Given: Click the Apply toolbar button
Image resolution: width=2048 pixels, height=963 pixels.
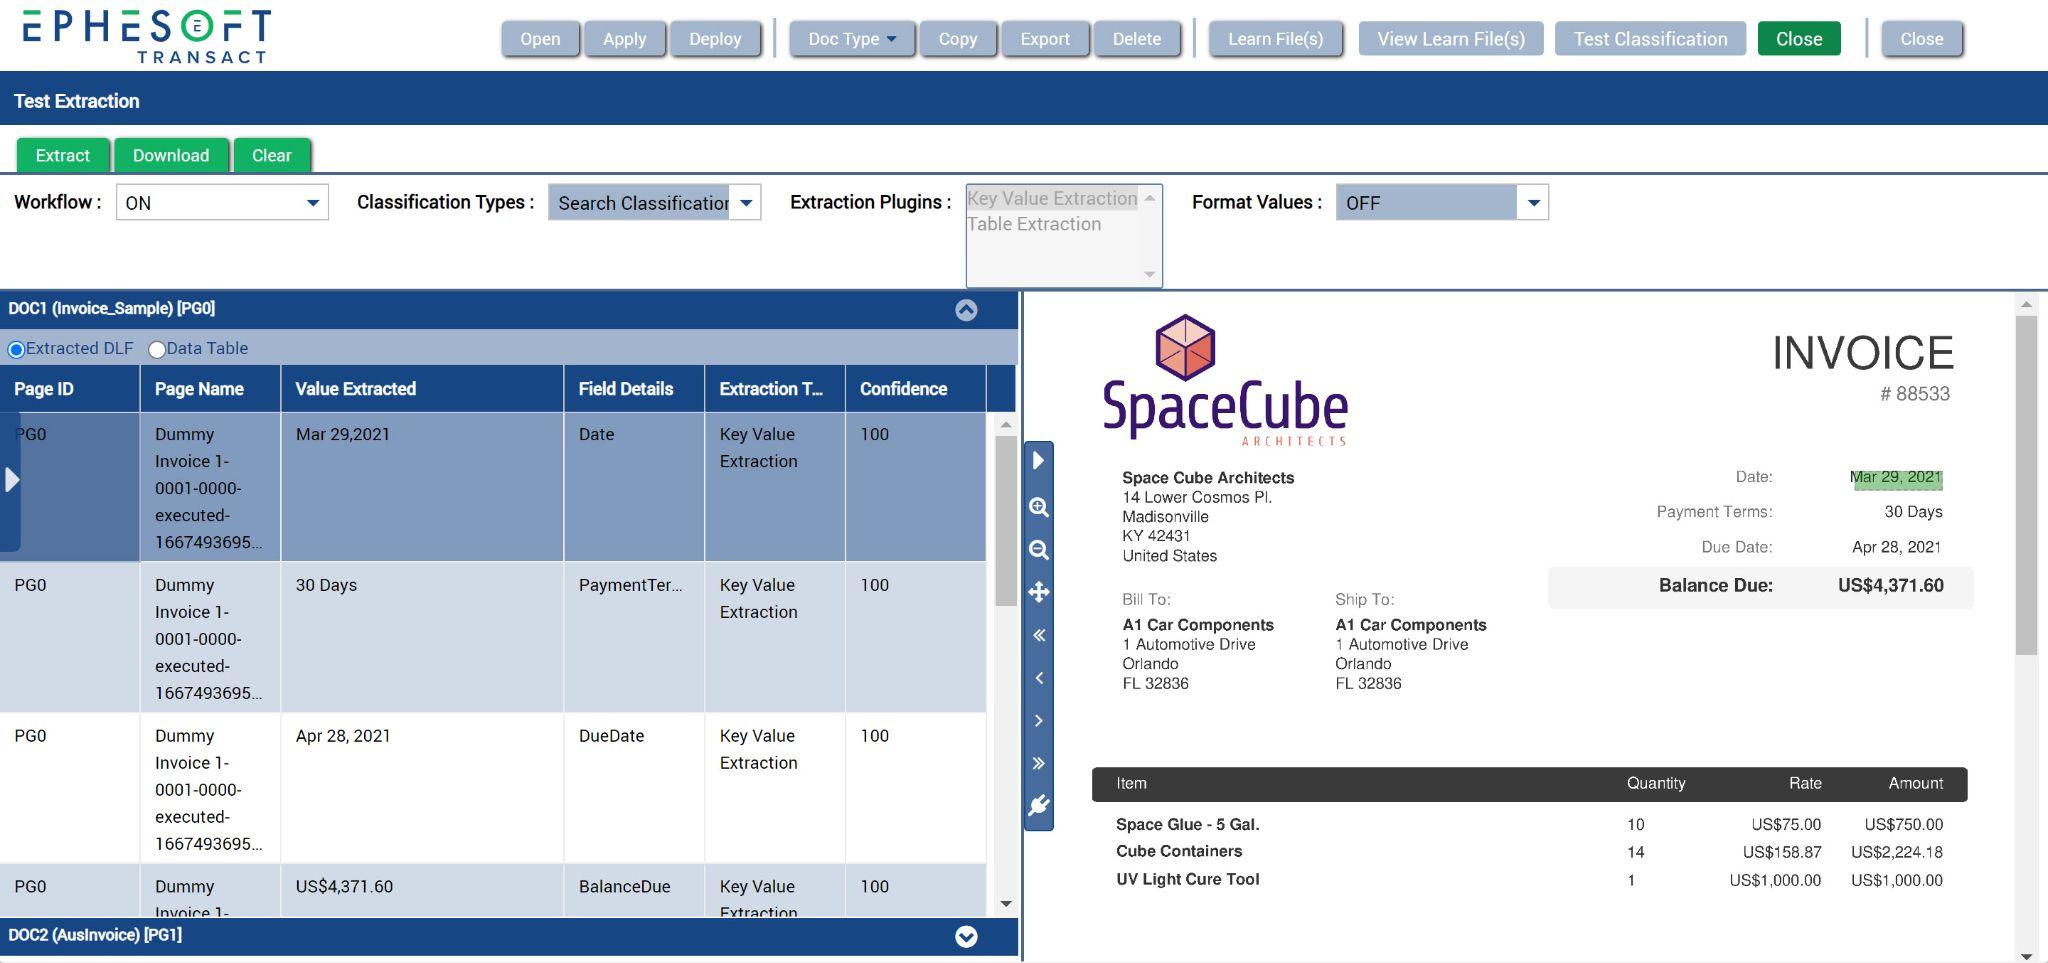Looking at the screenshot, I should (x=625, y=39).
